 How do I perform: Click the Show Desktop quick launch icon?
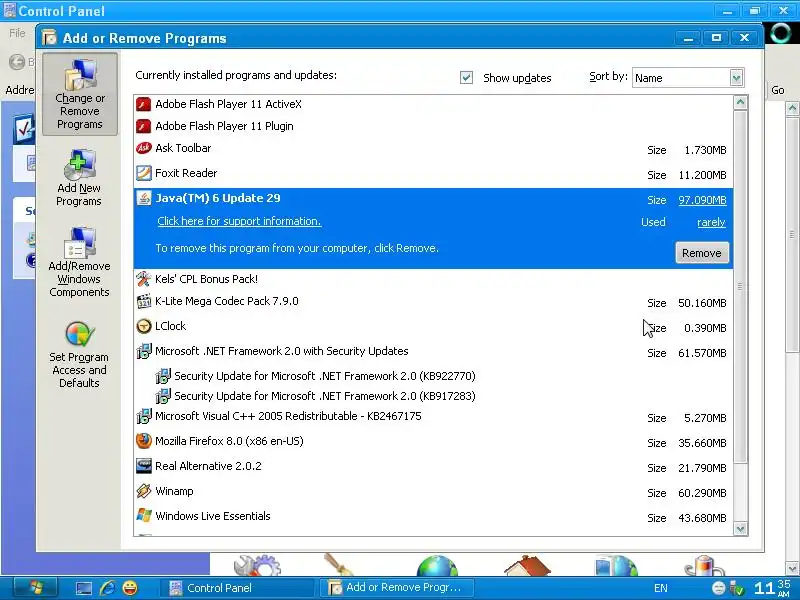[84, 588]
